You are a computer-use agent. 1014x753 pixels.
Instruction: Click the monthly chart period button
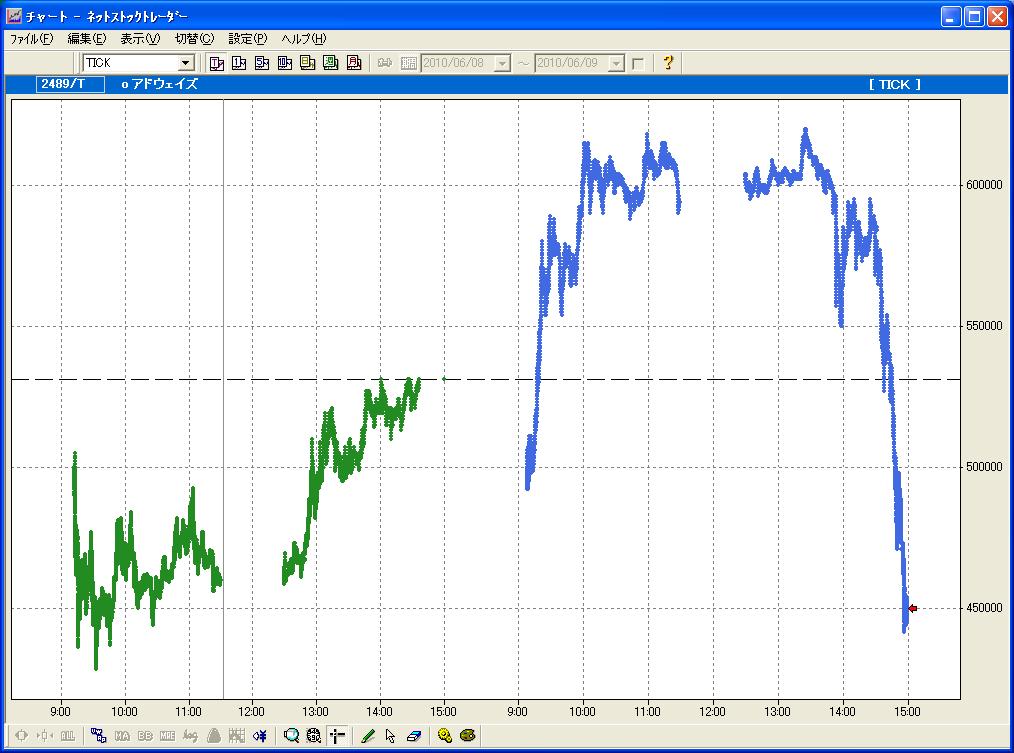pyautogui.click(x=353, y=63)
